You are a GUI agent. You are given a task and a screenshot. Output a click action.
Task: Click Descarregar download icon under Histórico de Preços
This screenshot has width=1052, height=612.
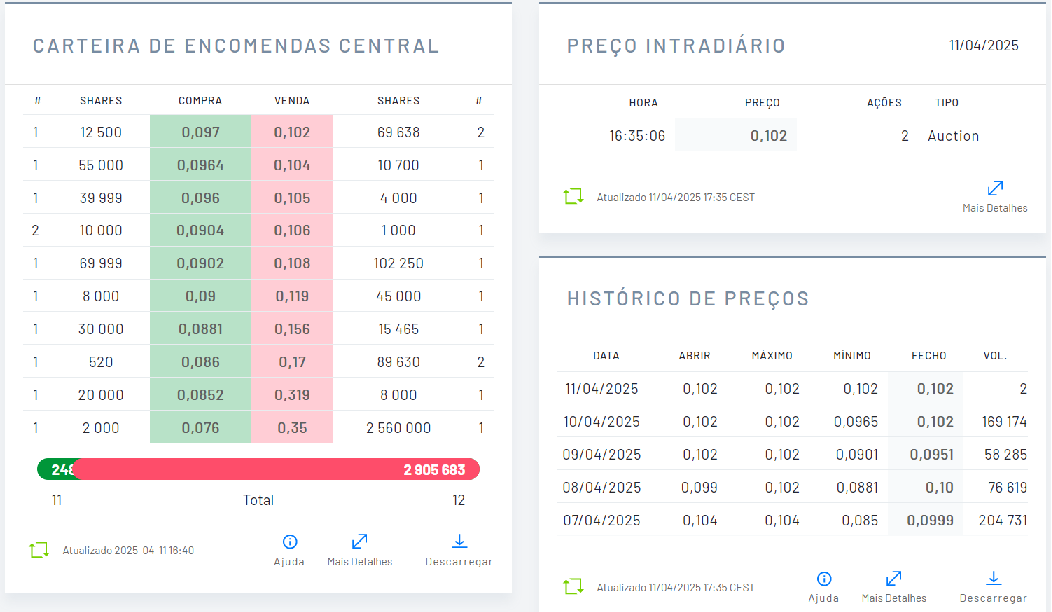click(993, 579)
